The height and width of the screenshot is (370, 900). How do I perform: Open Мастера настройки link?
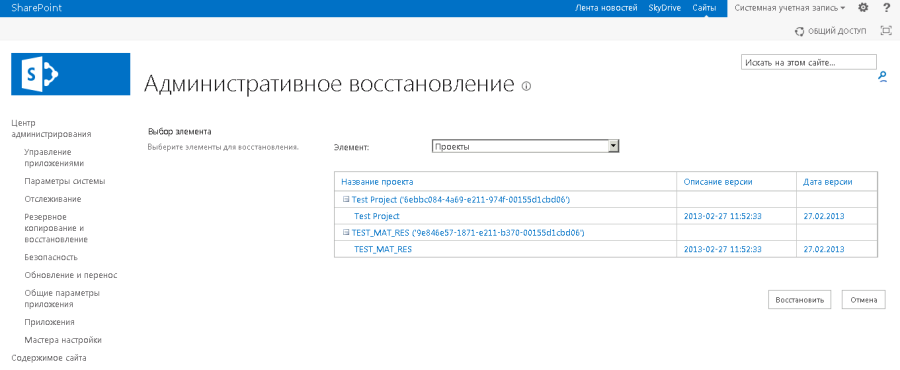tap(63, 340)
